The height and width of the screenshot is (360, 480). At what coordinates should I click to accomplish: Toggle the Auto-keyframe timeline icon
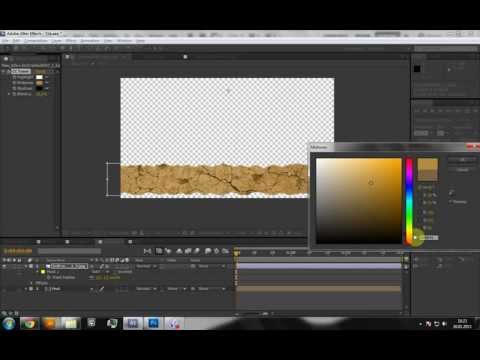pos(217,251)
